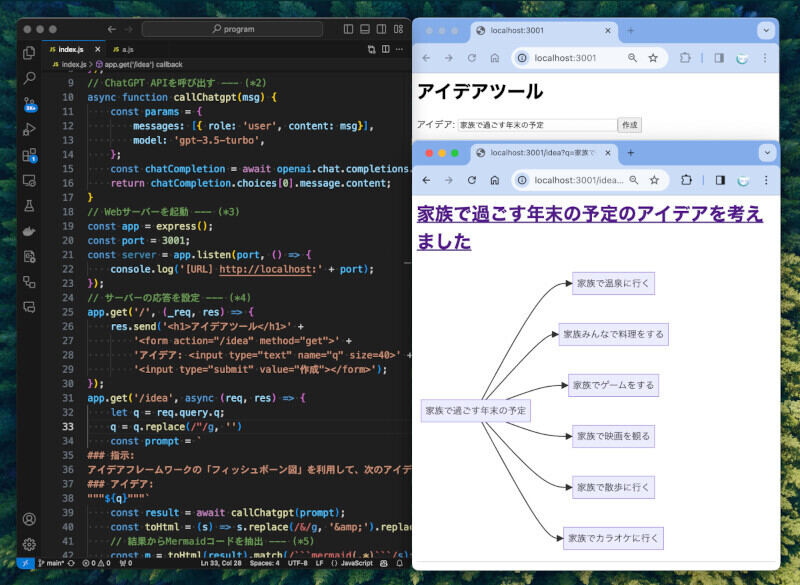800x585 pixels.
Task: Open the Docker view in the activity bar
Action: 29,231
